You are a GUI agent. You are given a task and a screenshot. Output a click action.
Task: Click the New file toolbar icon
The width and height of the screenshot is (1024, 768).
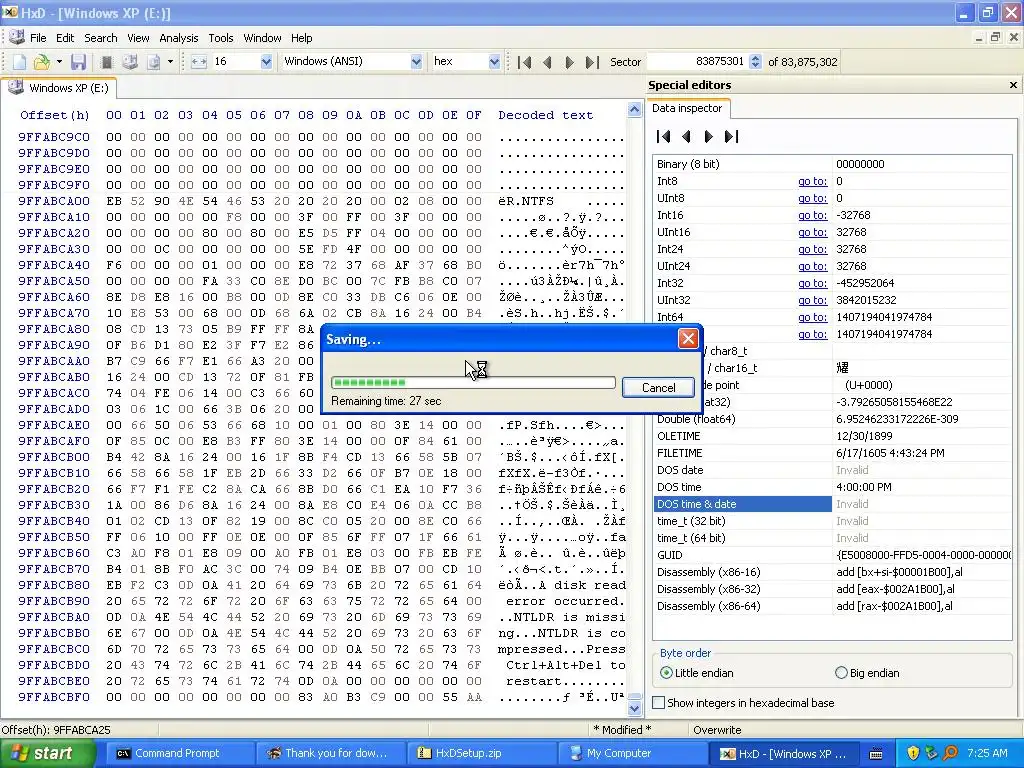point(20,62)
